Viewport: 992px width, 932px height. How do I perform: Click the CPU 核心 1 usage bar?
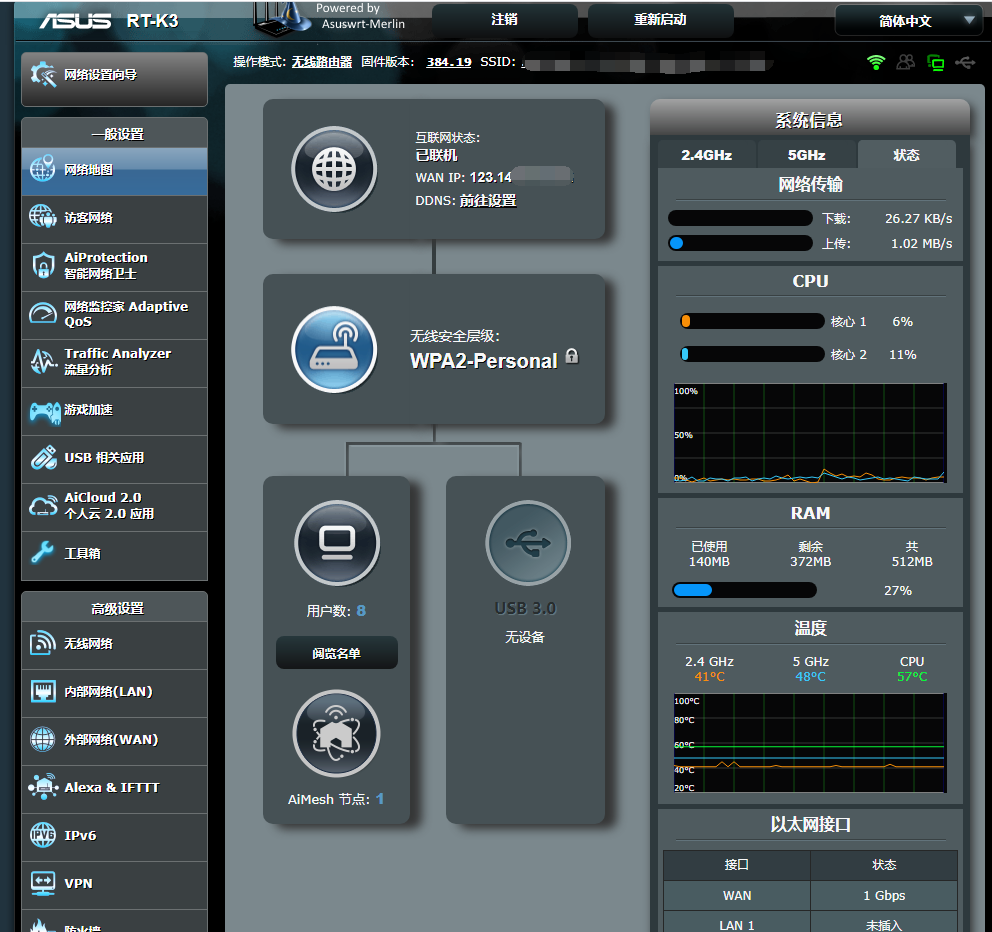point(752,321)
